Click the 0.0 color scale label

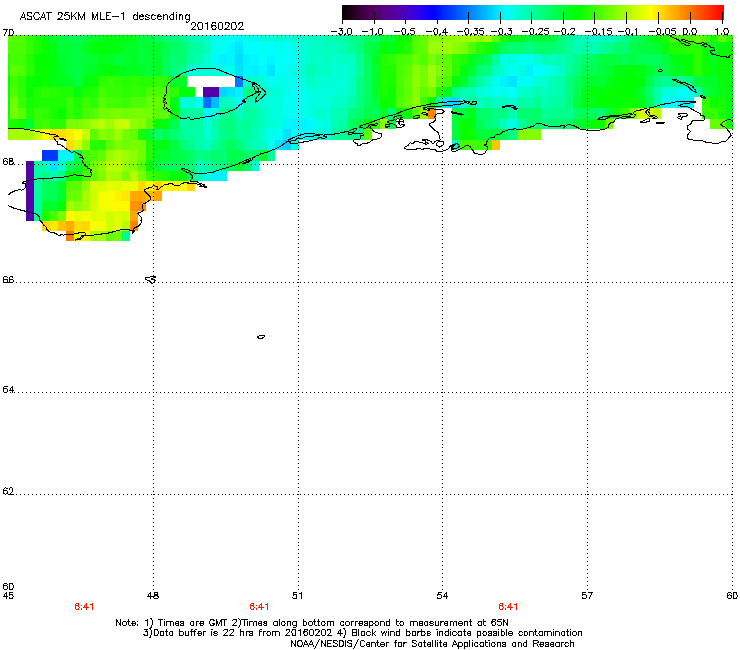(x=690, y=32)
